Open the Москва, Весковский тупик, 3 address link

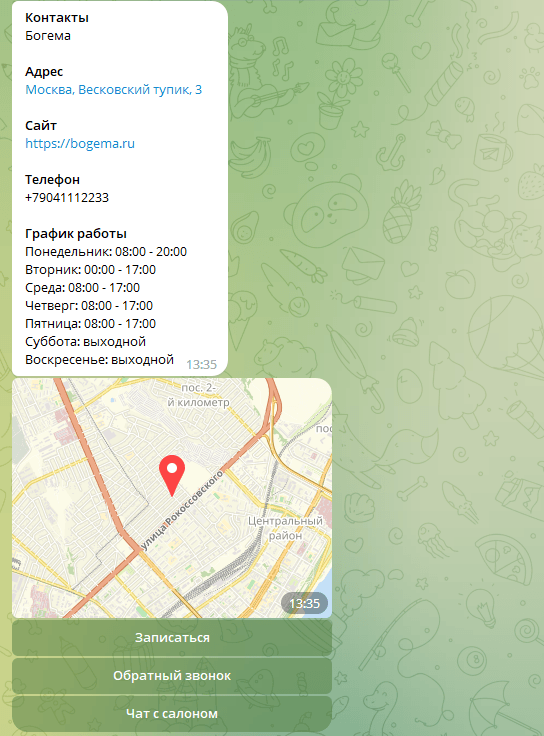(x=114, y=90)
